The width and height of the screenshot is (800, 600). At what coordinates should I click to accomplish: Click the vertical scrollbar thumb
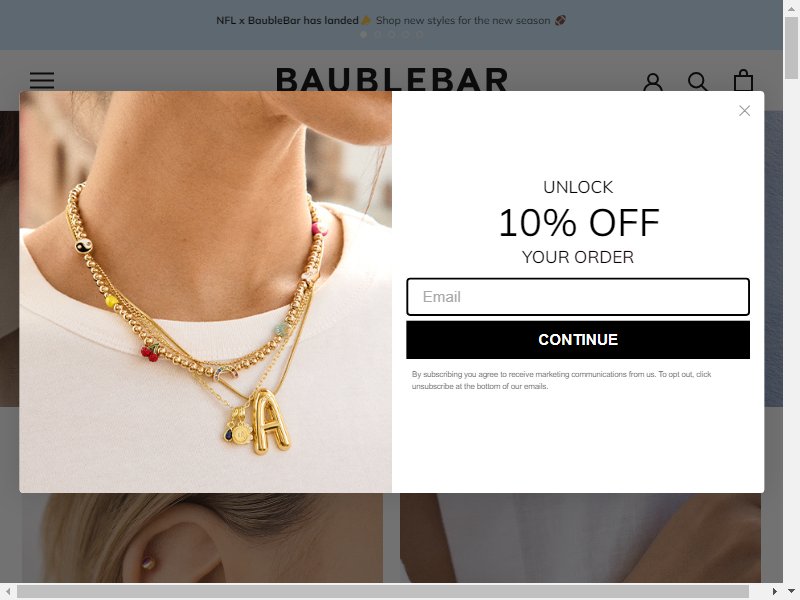tap(791, 48)
